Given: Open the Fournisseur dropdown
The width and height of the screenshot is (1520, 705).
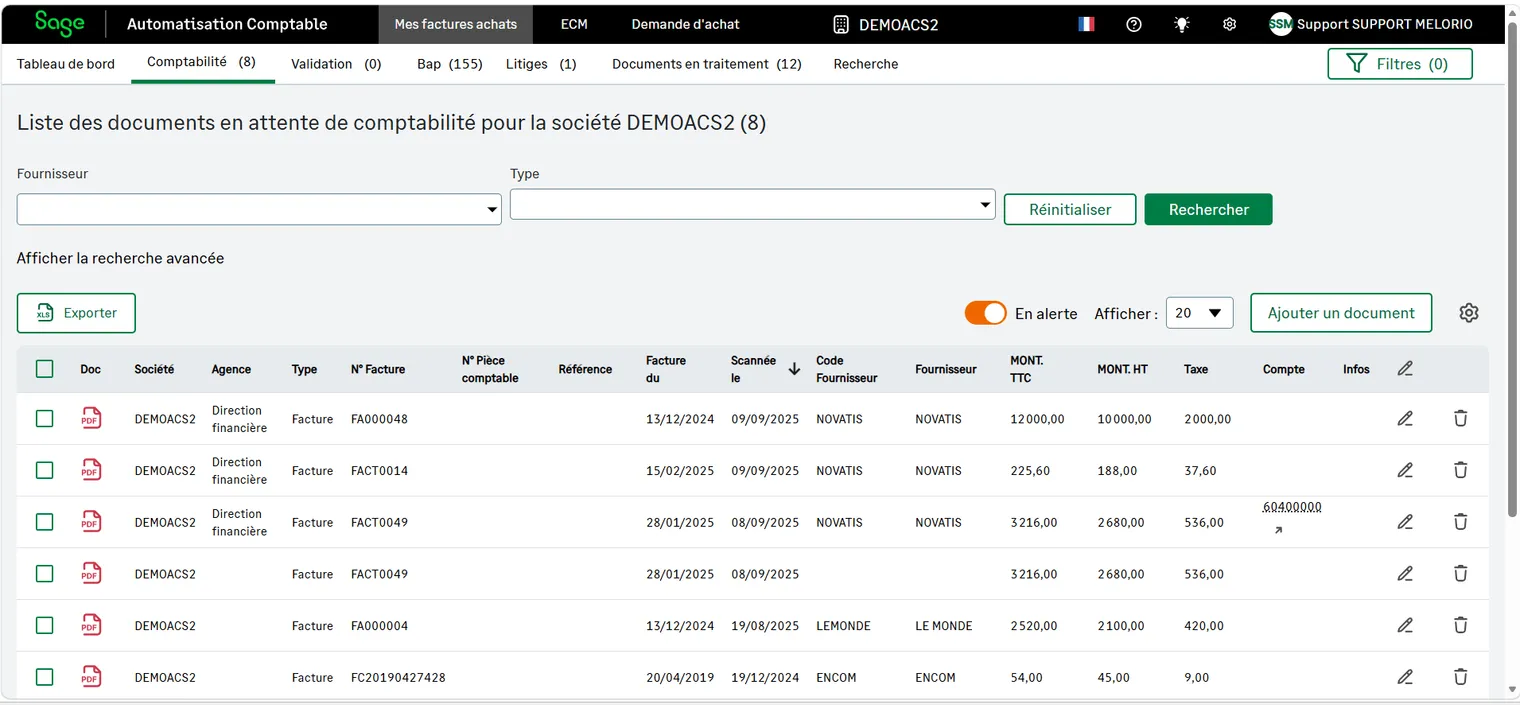Looking at the screenshot, I should [259, 209].
